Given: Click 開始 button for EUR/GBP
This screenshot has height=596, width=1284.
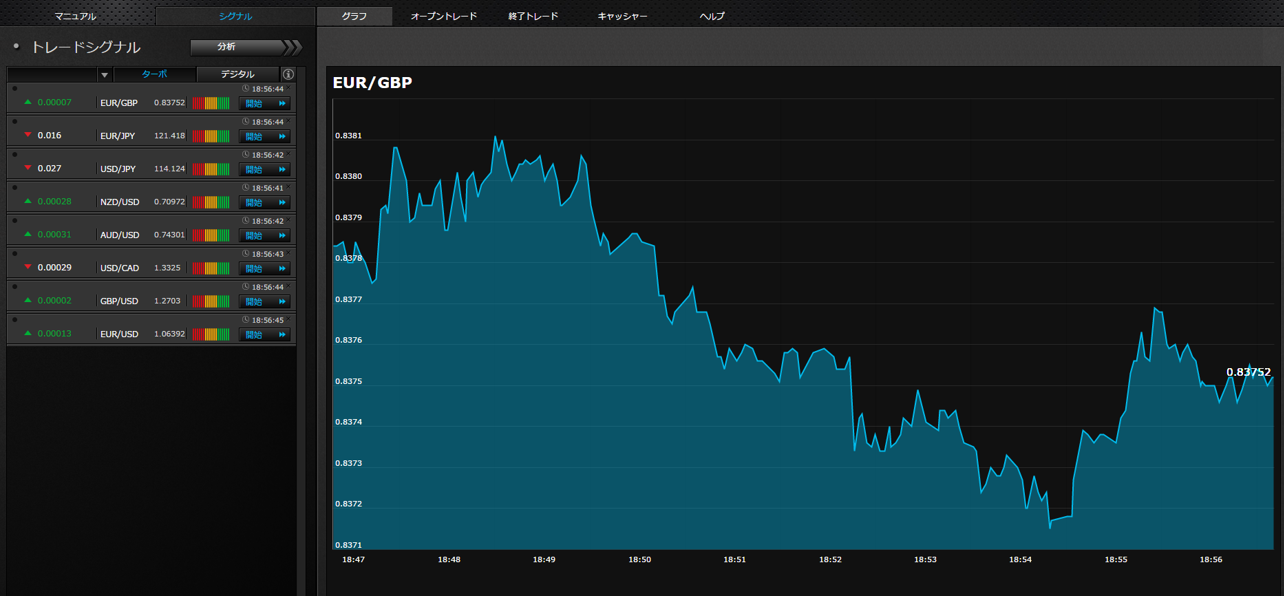Looking at the screenshot, I should click(265, 103).
